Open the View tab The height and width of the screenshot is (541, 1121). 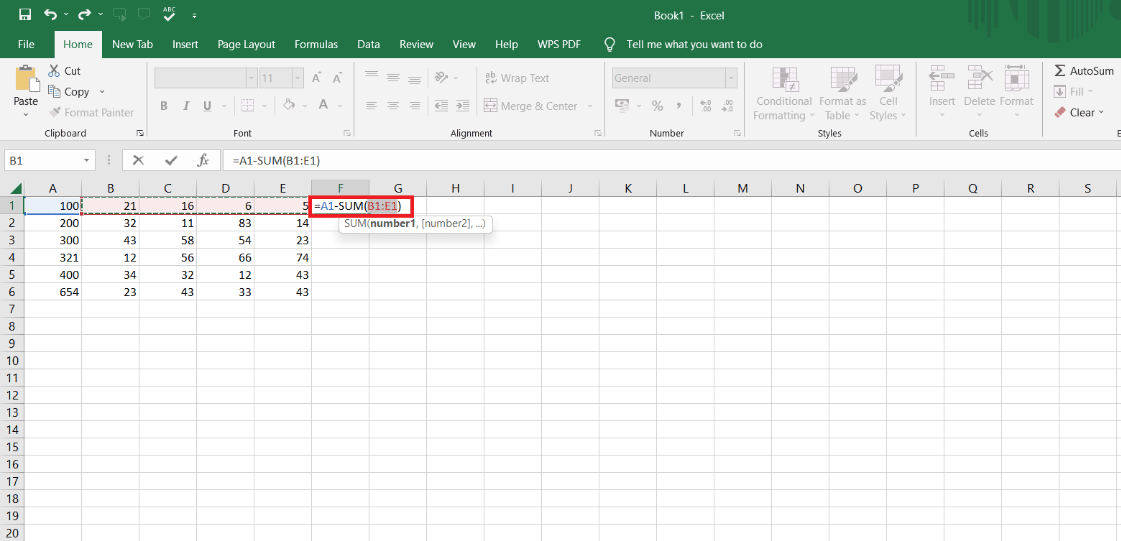click(464, 44)
